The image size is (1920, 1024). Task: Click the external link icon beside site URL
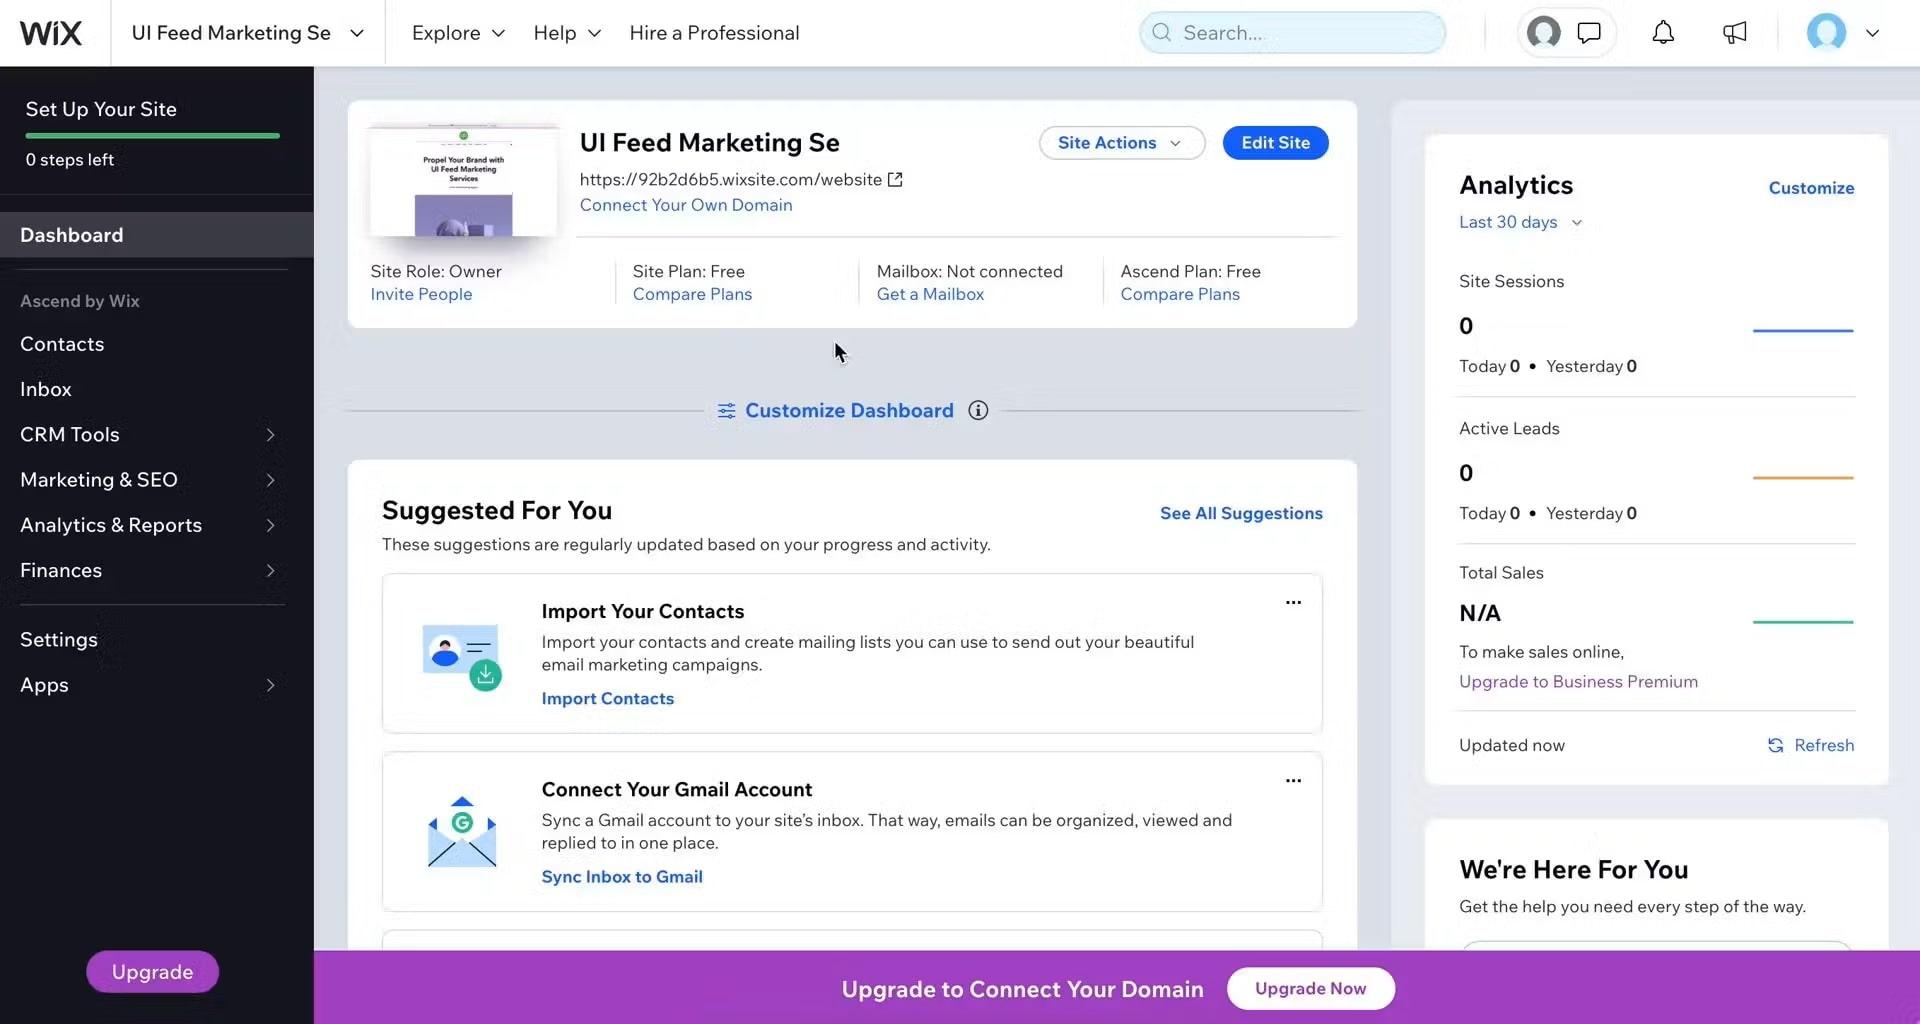(x=895, y=180)
